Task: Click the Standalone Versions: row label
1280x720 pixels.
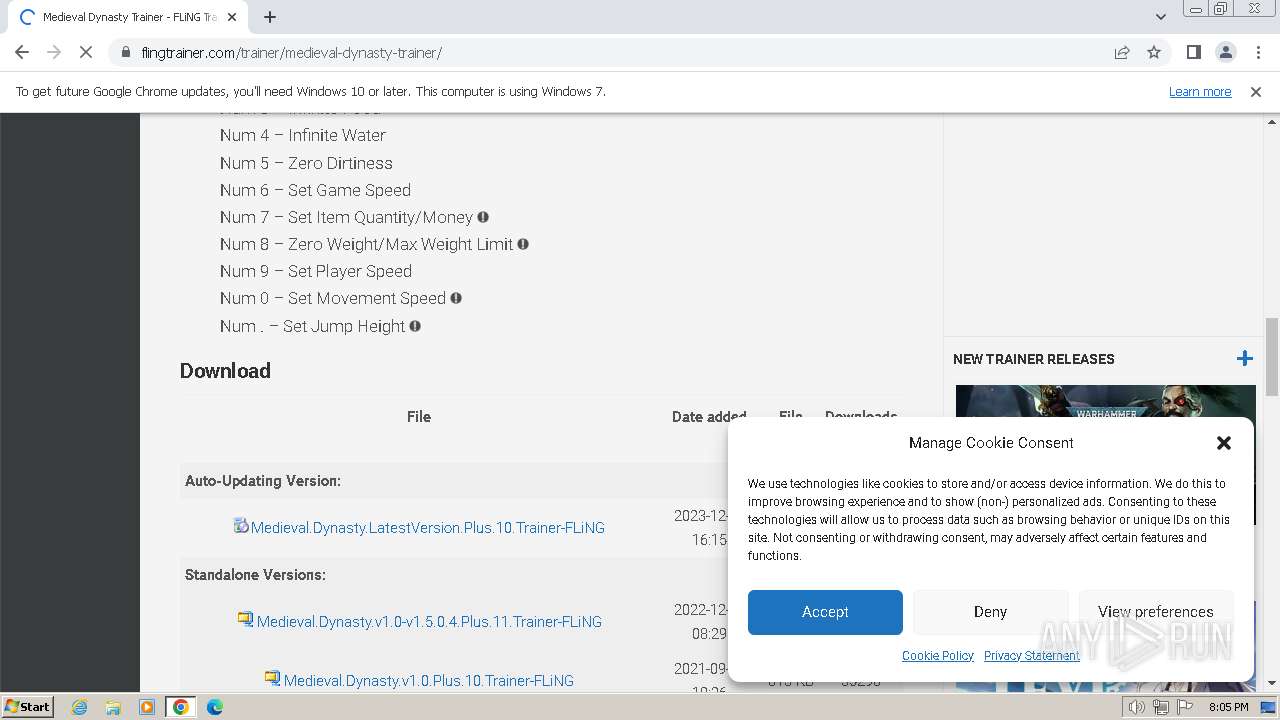Action: pos(255,575)
